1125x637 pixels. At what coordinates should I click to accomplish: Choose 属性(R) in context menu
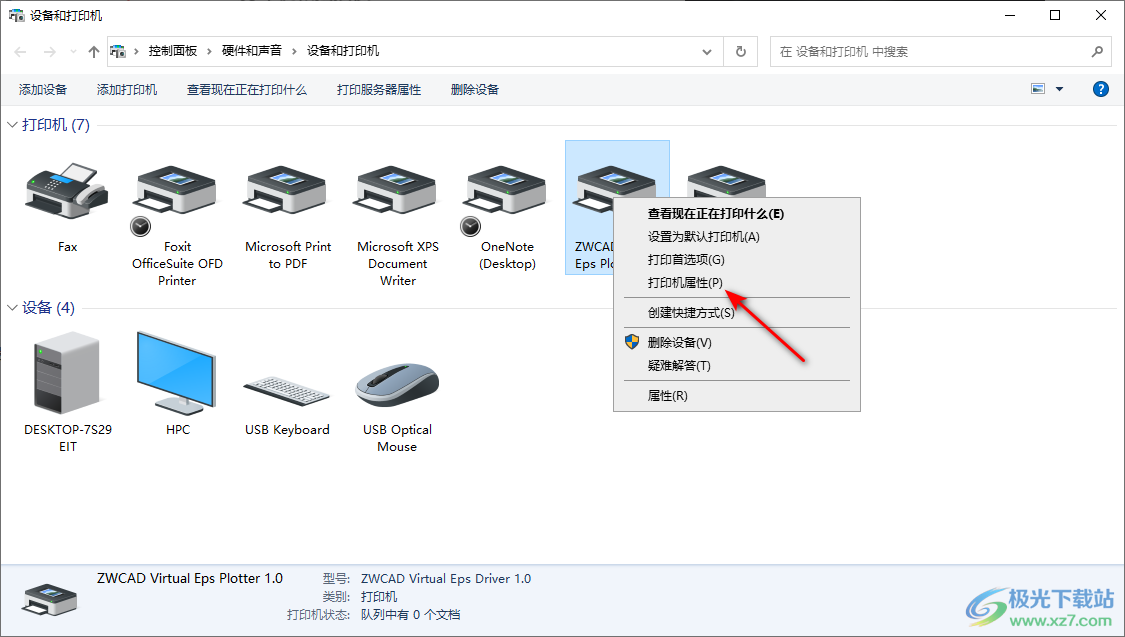coord(737,396)
